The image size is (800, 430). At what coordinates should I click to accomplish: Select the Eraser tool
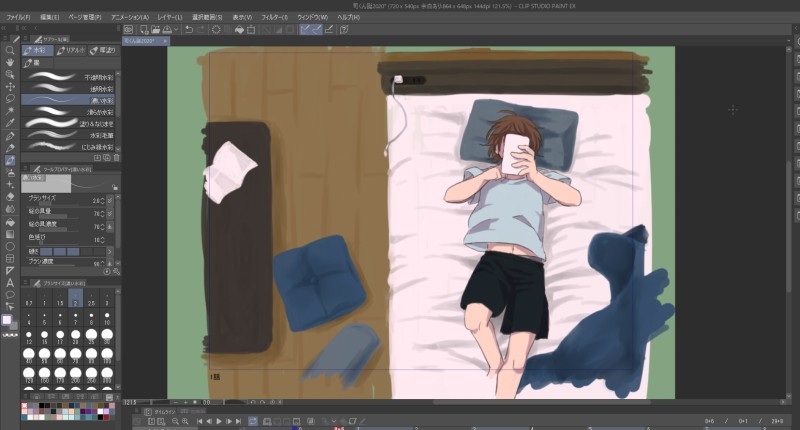tap(10, 197)
